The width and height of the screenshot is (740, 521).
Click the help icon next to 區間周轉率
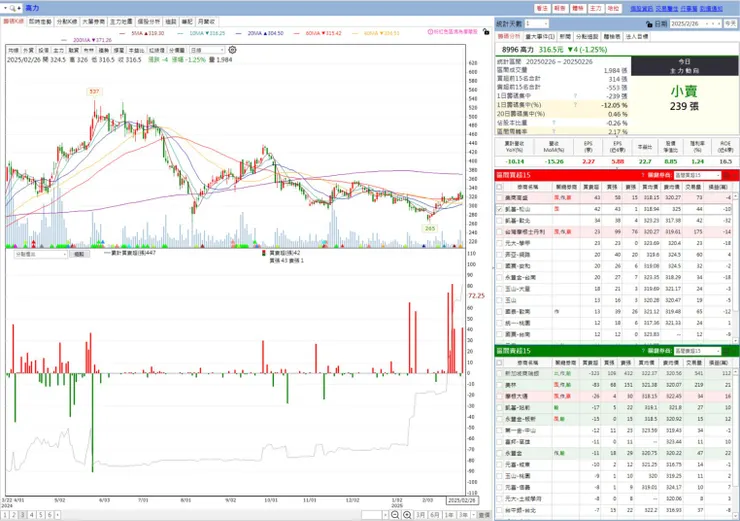[x=554, y=131]
